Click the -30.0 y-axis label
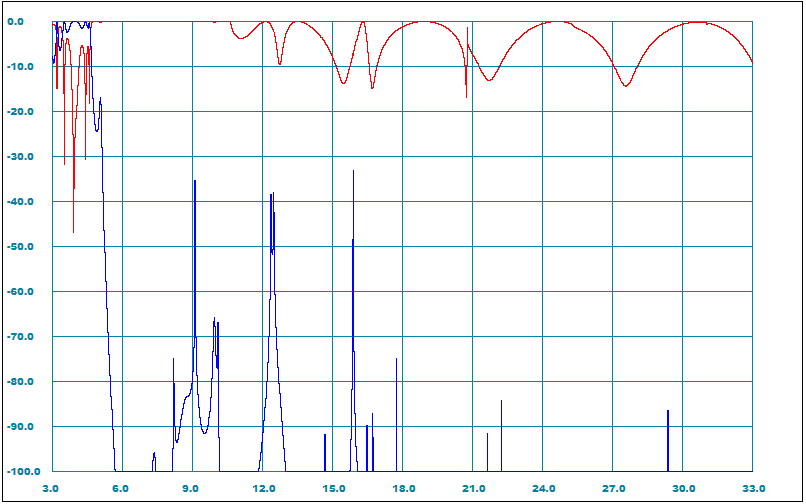Image resolution: width=806 pixels, height=504 pixels. click(22, 157)
